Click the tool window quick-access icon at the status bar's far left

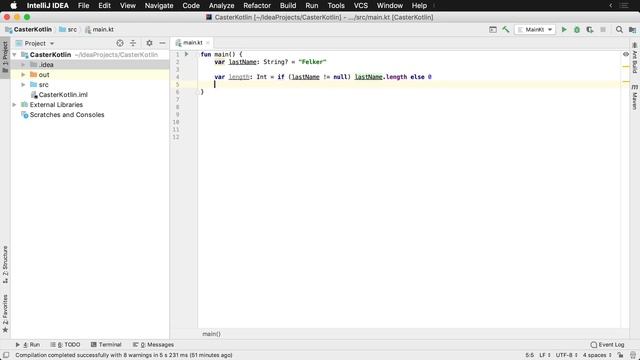(6, 355)
